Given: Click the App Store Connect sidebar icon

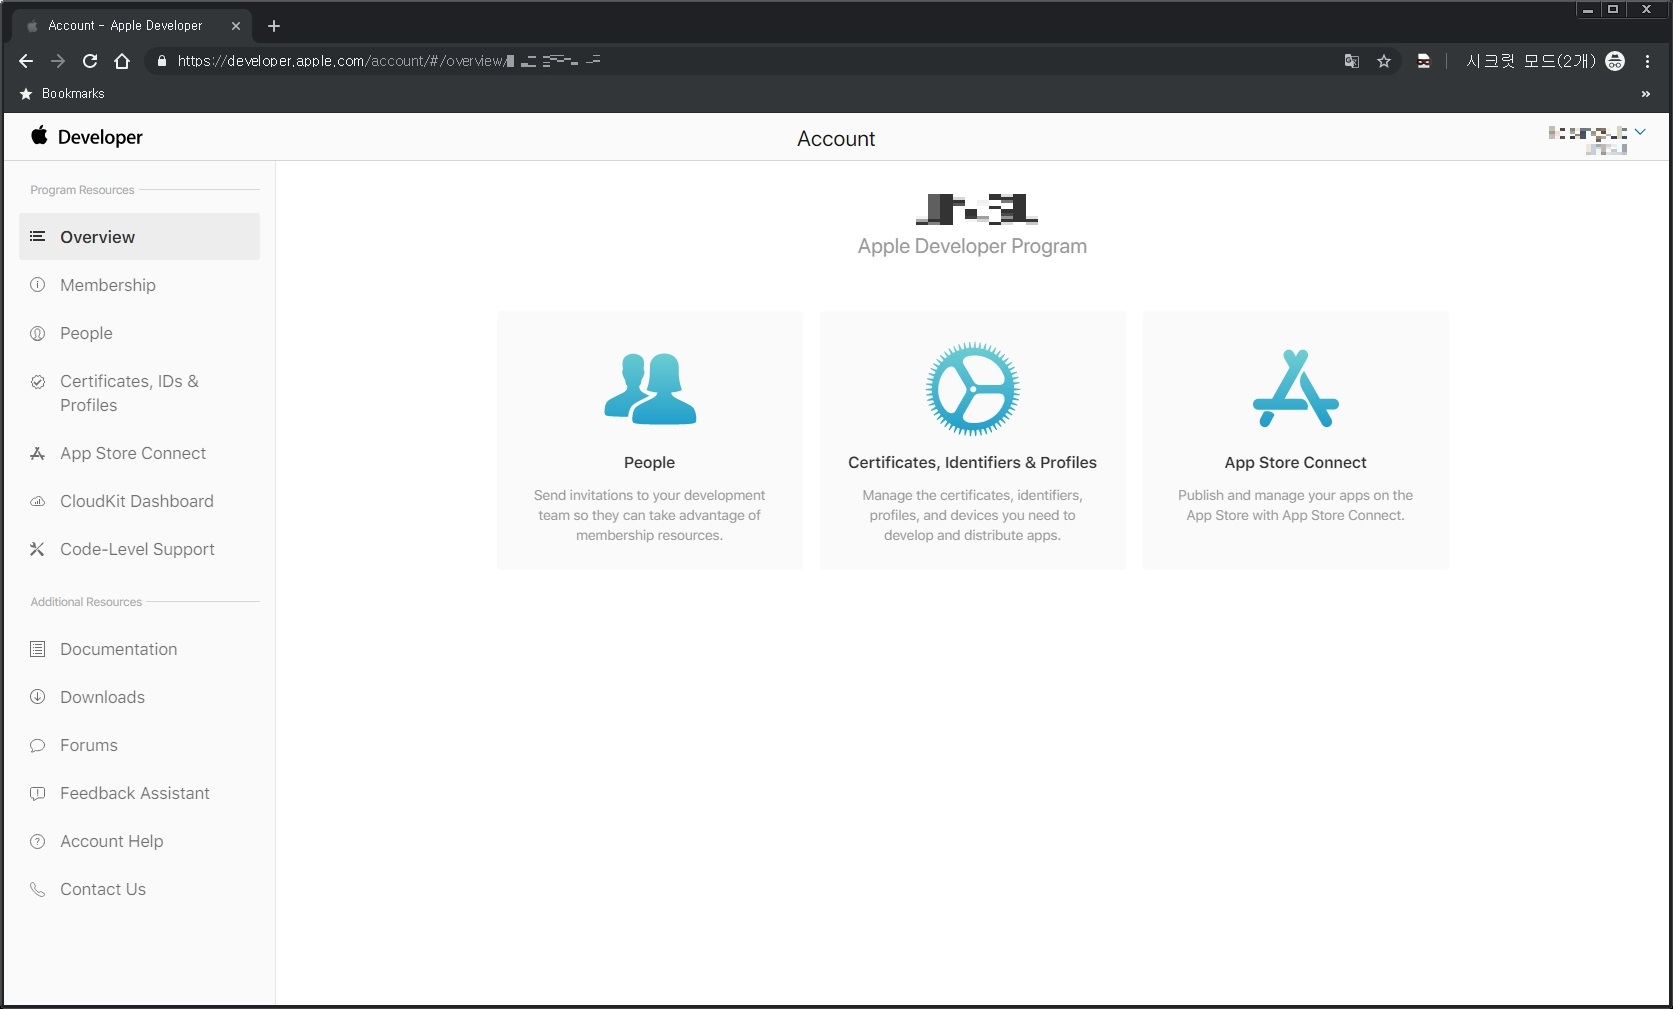Looking at the screenshot, I should (38, 453).
